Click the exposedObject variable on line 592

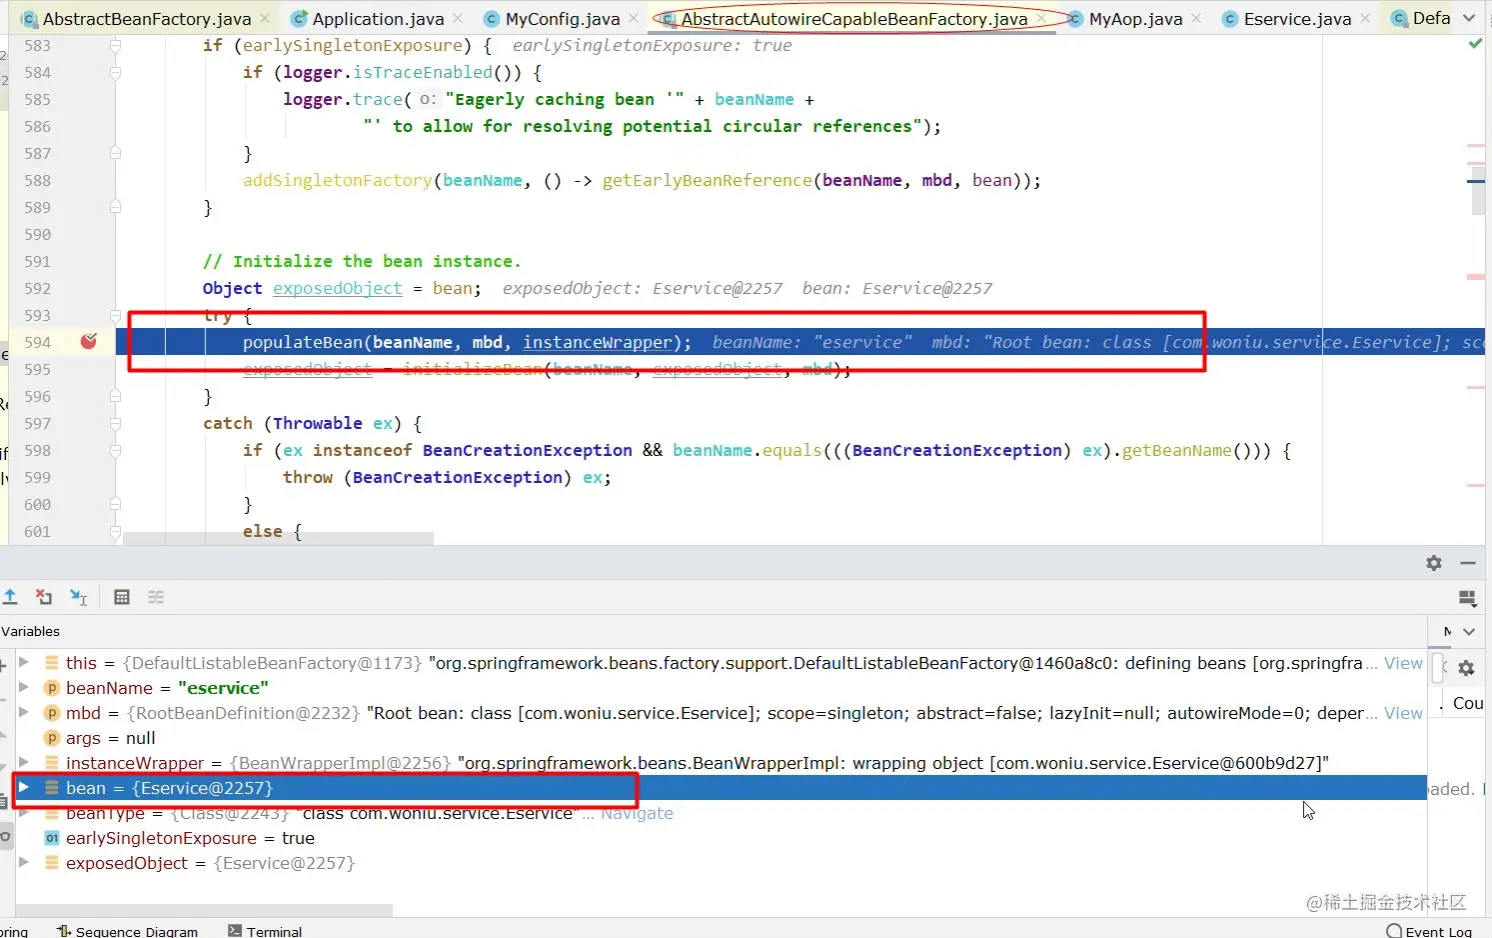(337, 289)
